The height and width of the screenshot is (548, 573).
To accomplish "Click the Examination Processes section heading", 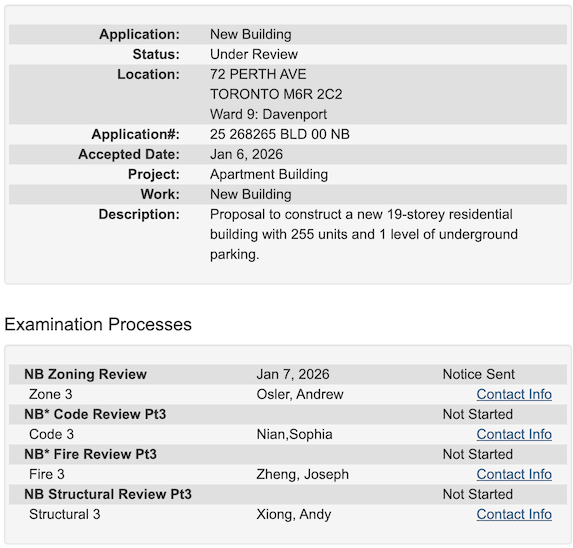I will tap(98, 324).
